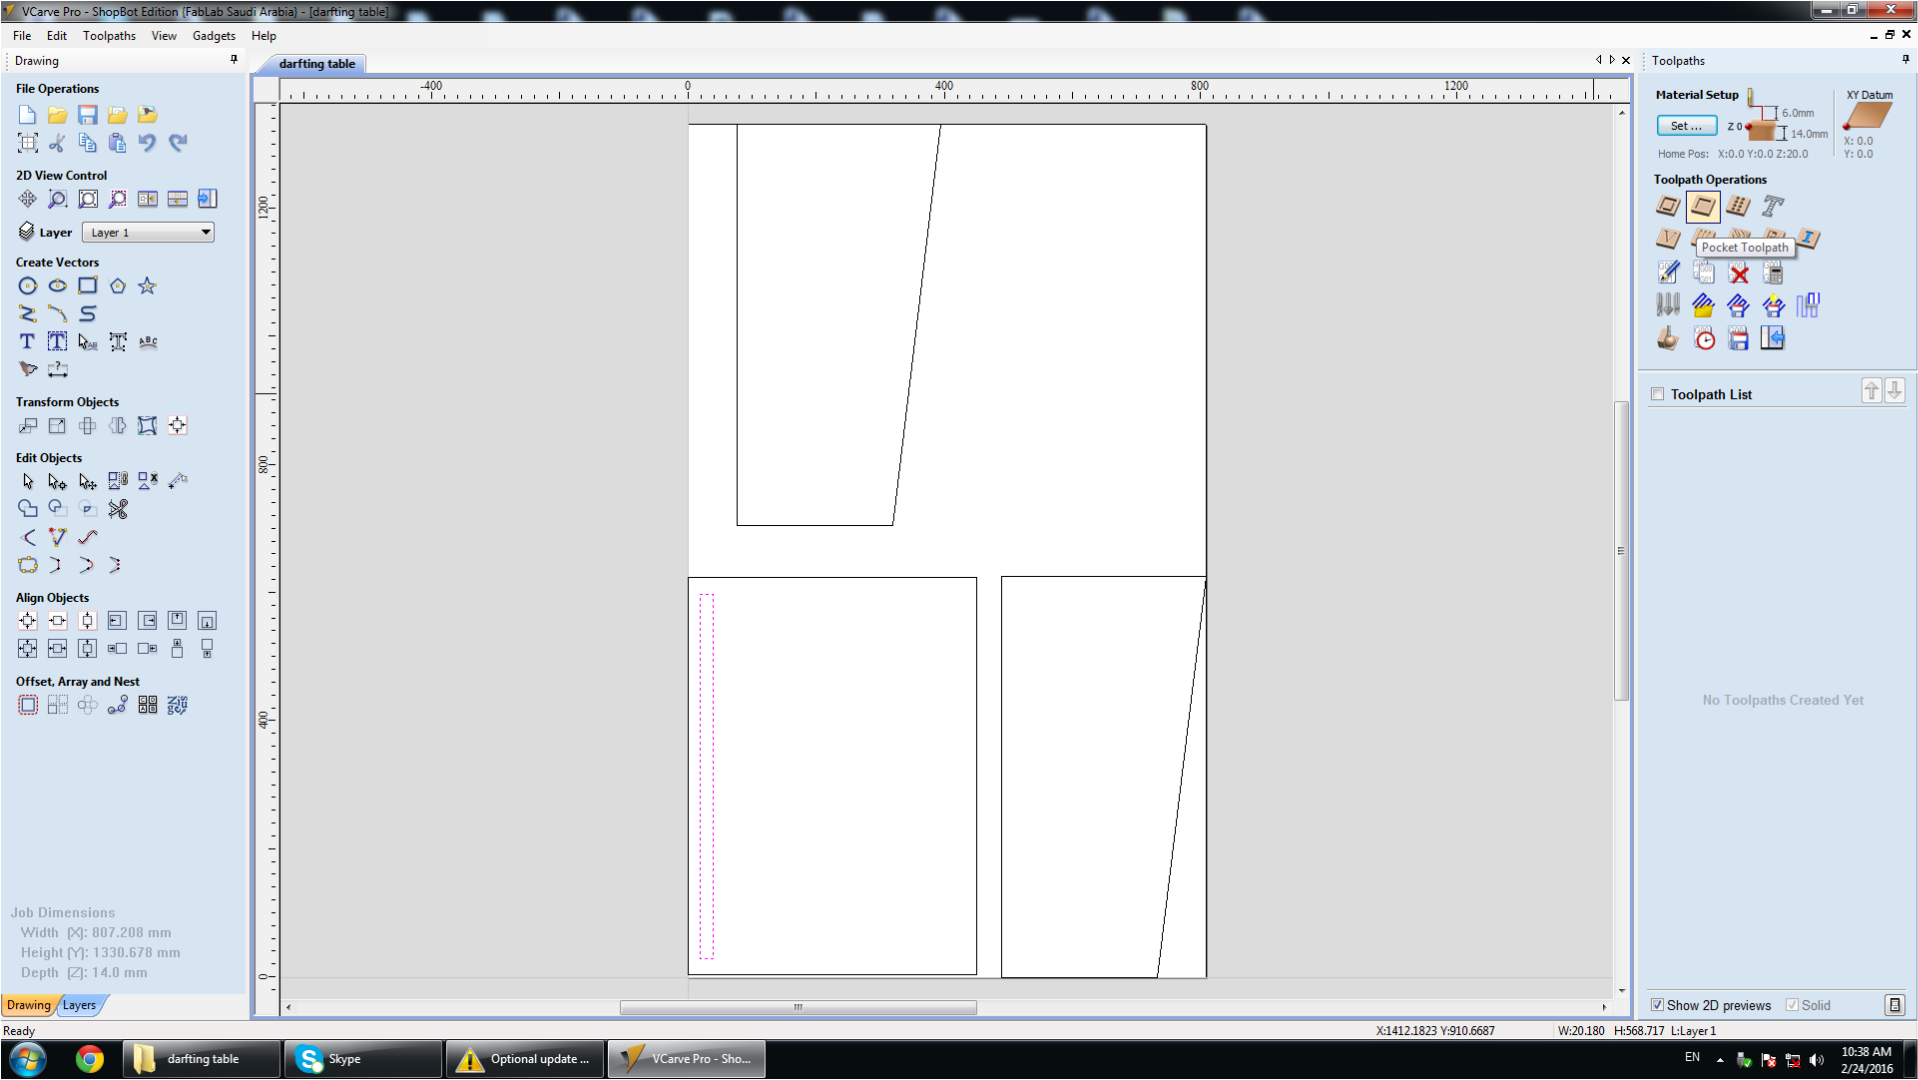
Task: Create a new file icon
Action: [x=28, y=115]
